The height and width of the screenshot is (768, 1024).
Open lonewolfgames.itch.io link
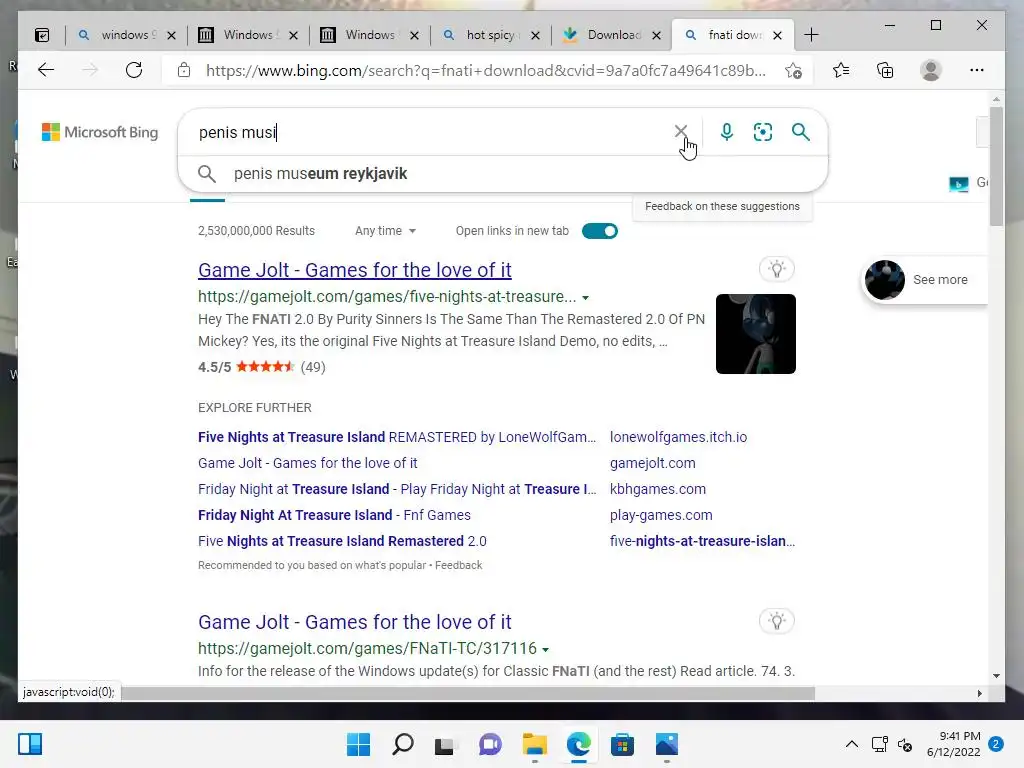pos(679,437)
